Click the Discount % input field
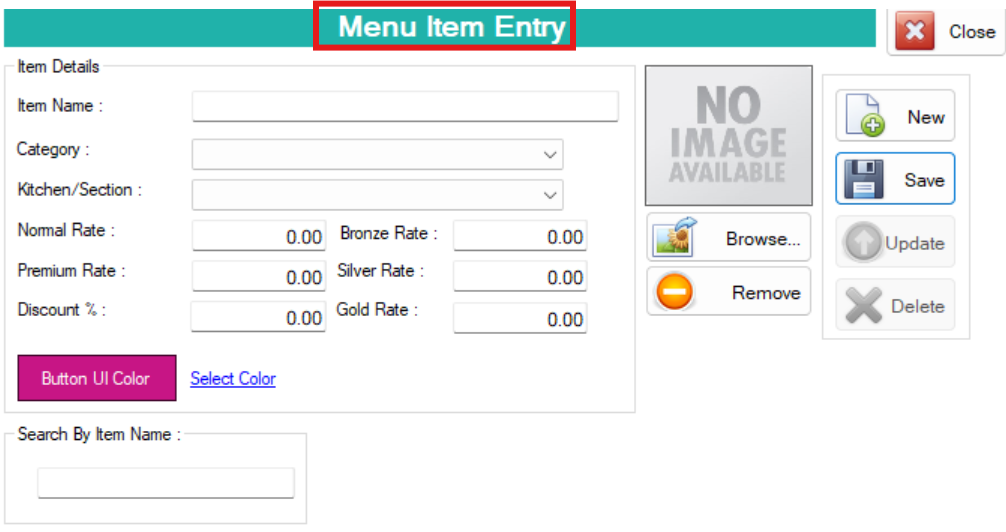Viewport: 1006px width, 532px height. pyautogui.click(x=259, y=317)
